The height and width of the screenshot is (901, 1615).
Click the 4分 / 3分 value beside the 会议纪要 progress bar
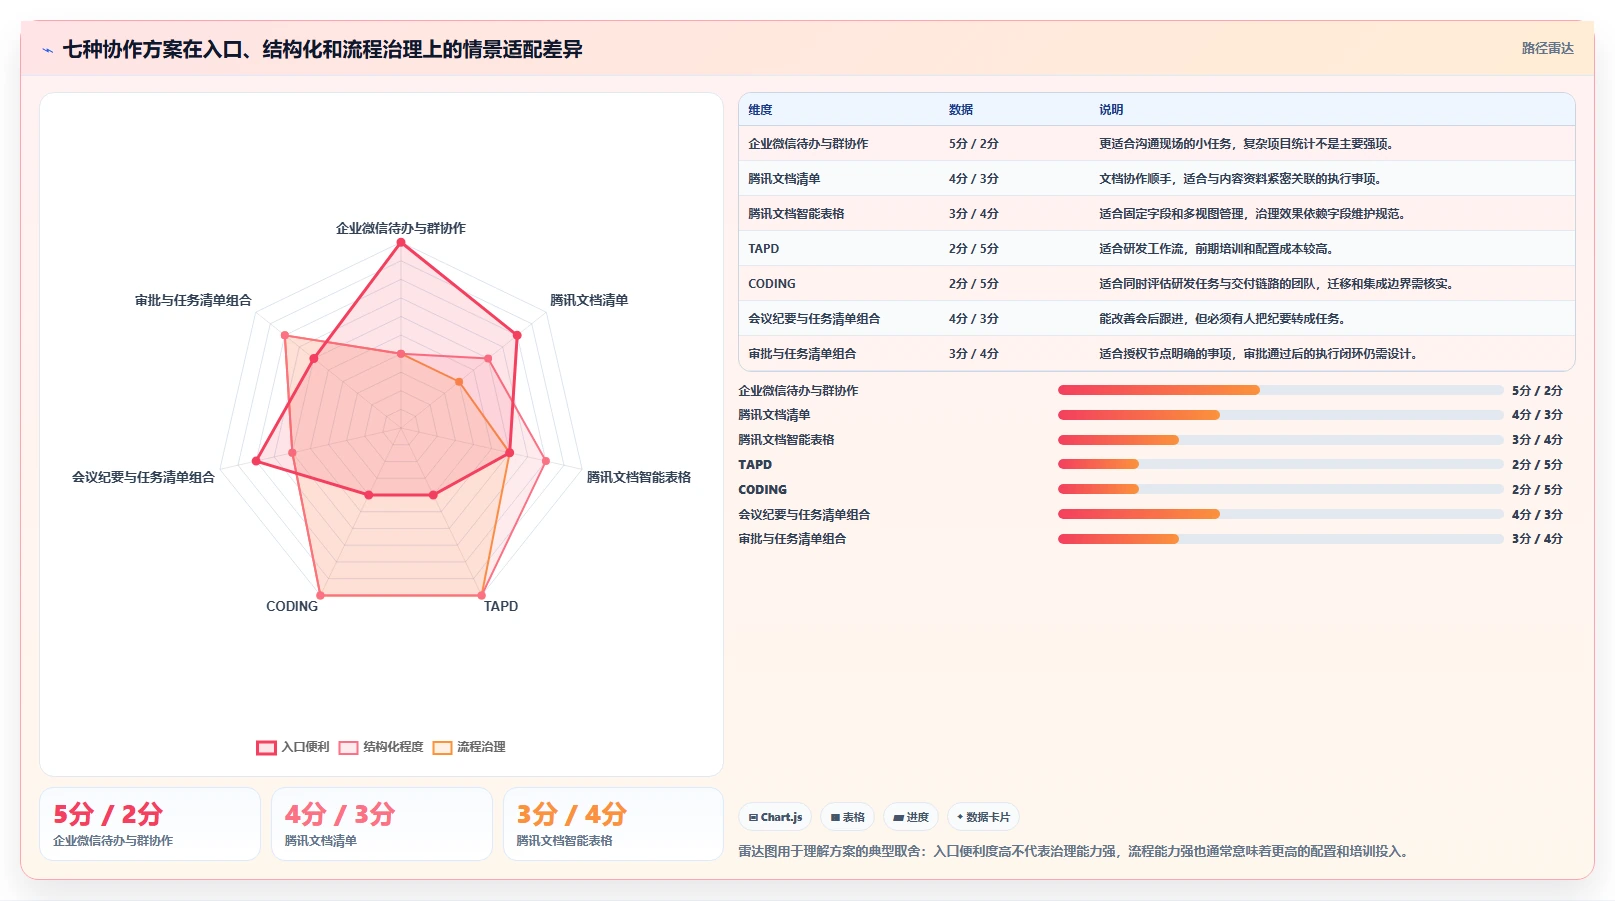pos(1537,514)
